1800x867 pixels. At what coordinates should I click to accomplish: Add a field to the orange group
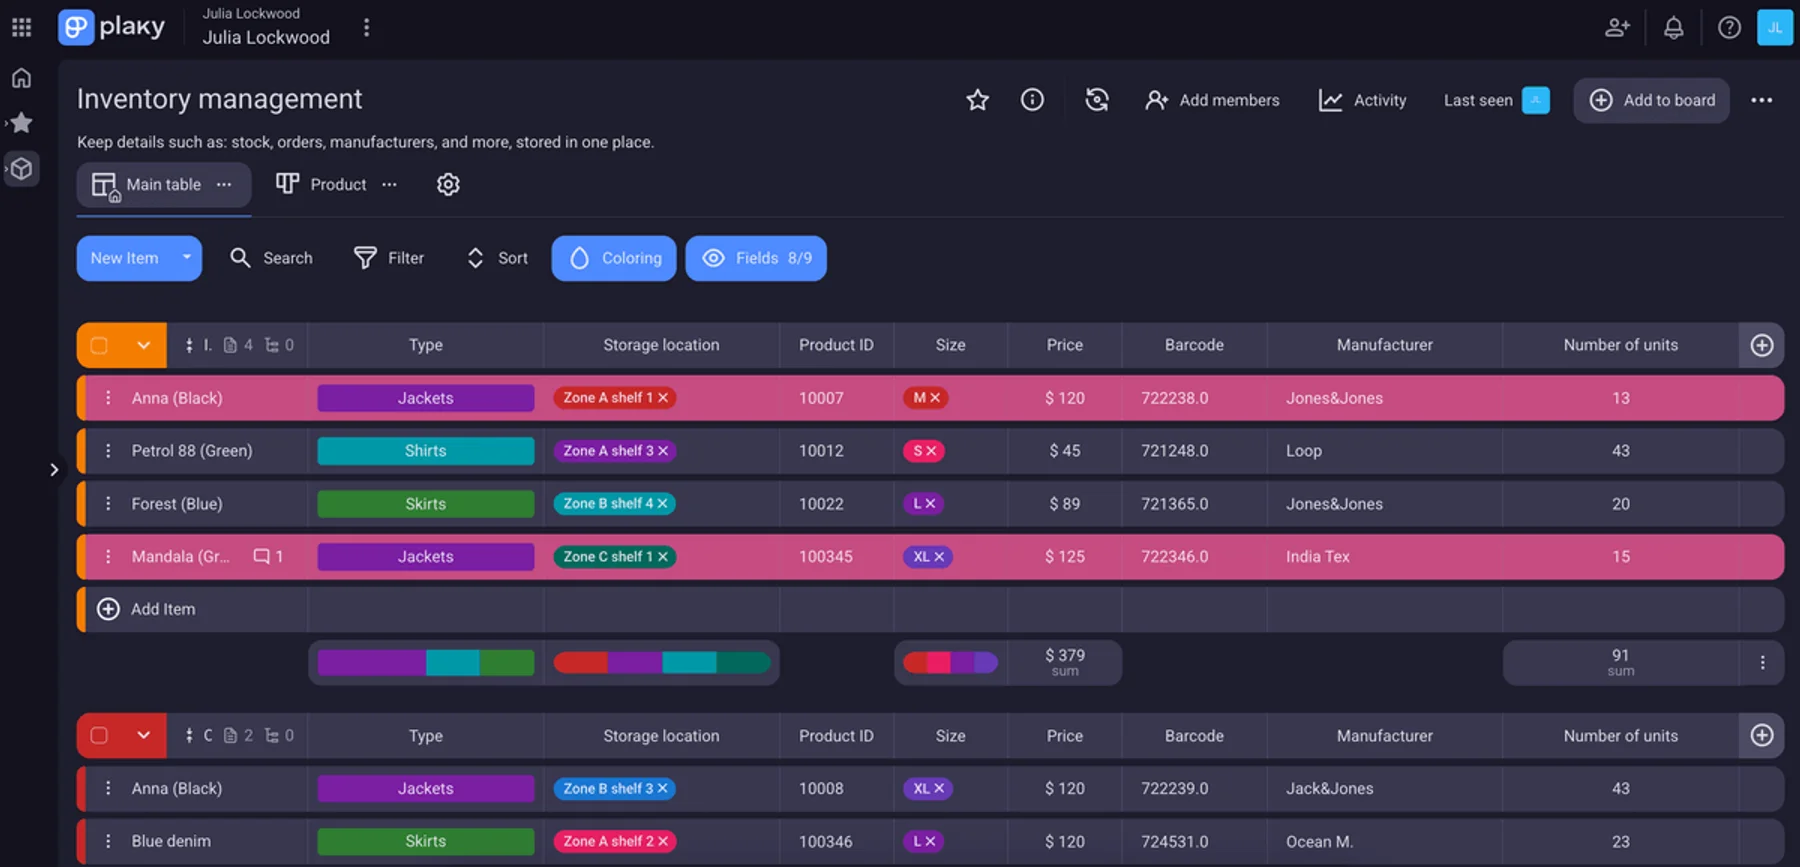pyautogui.click(x=1762, y=345)
